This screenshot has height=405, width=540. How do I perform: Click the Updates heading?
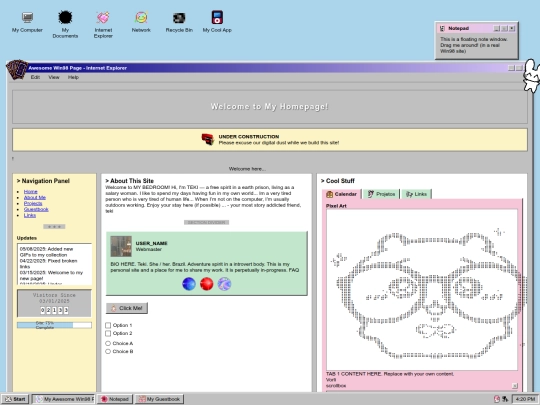click(x=27, y=238)
